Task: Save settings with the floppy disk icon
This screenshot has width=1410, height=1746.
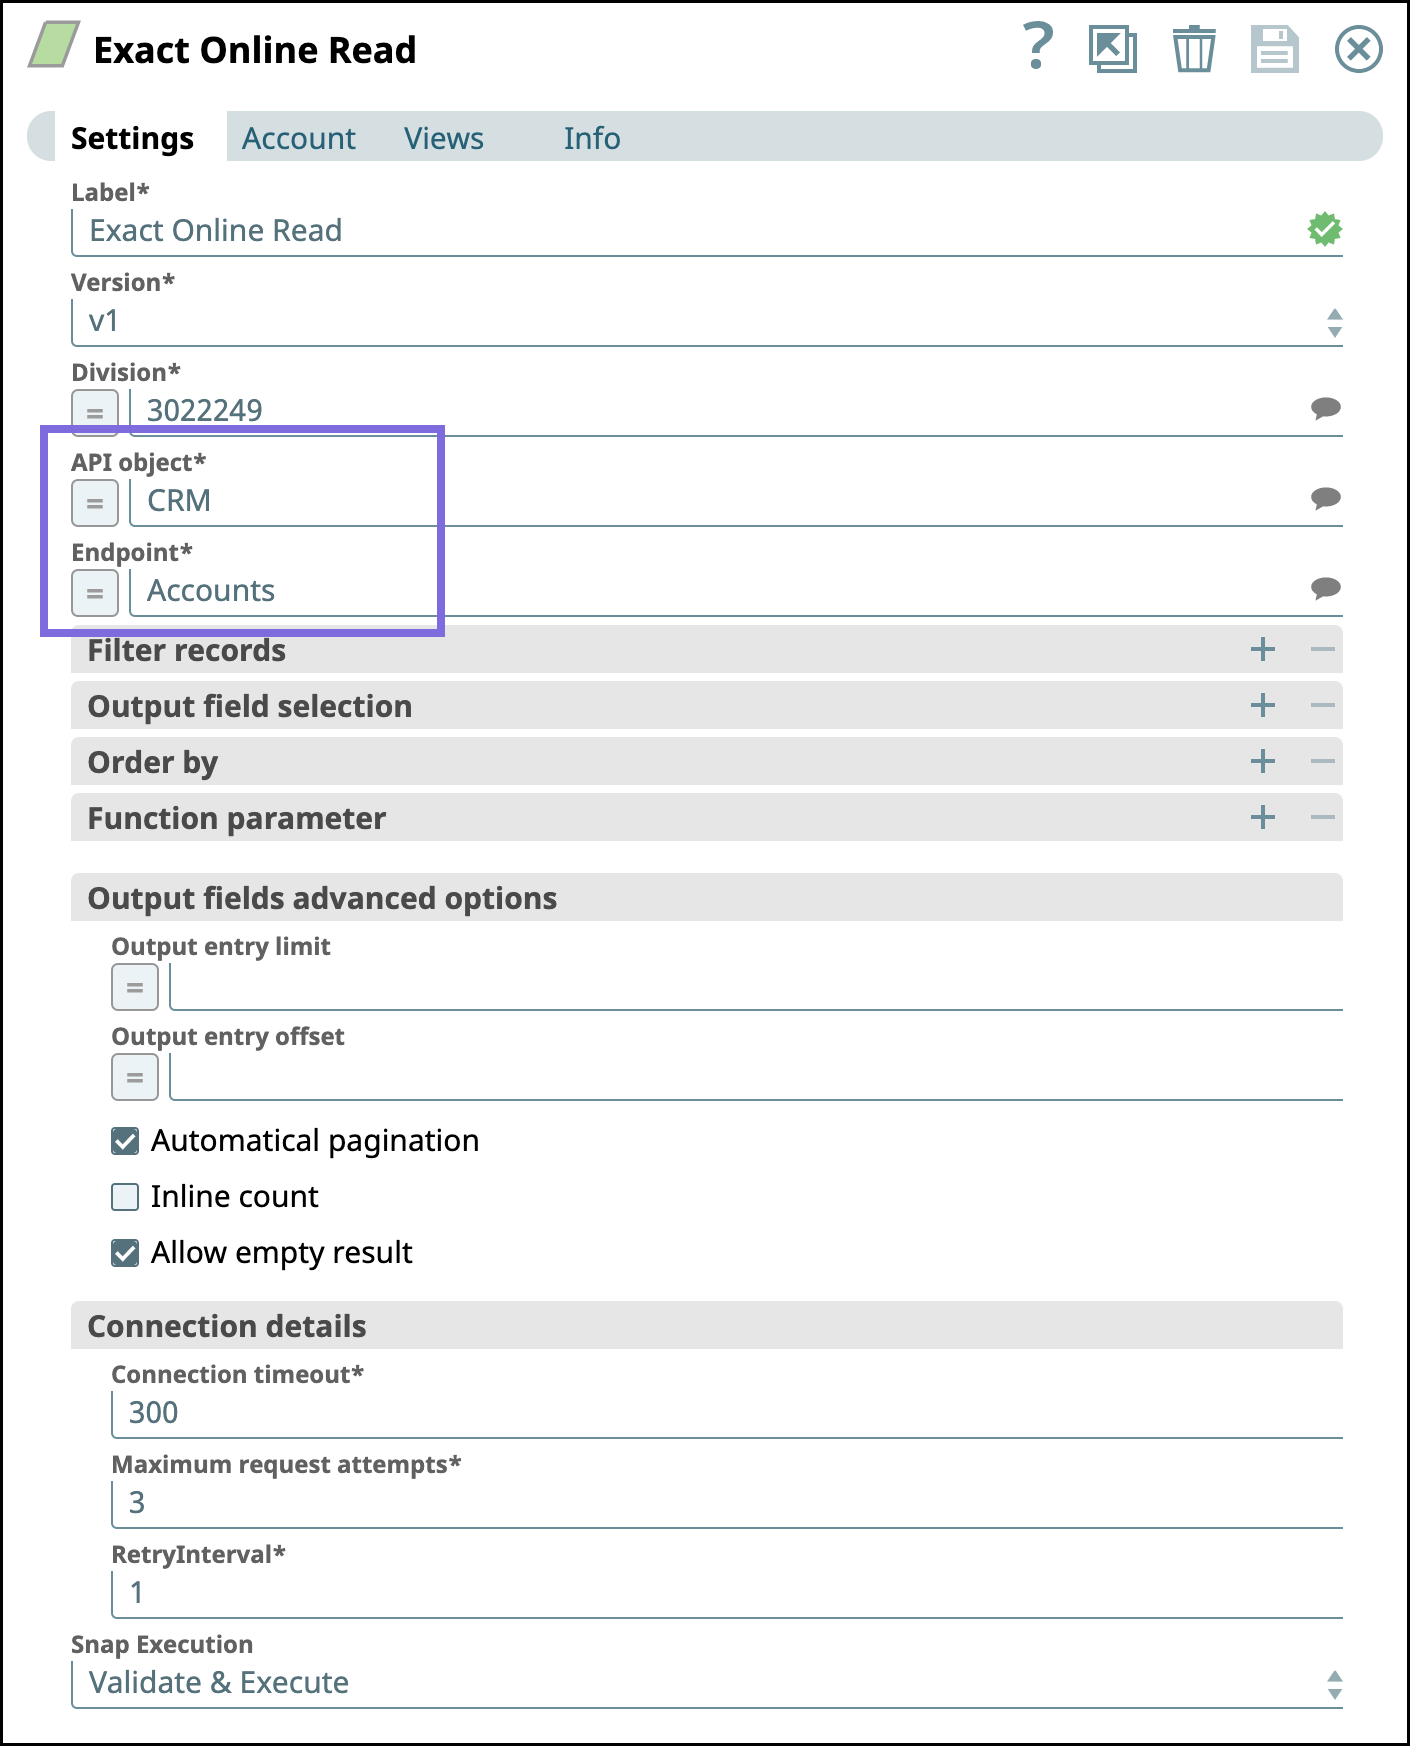Action: [1275, 49]
